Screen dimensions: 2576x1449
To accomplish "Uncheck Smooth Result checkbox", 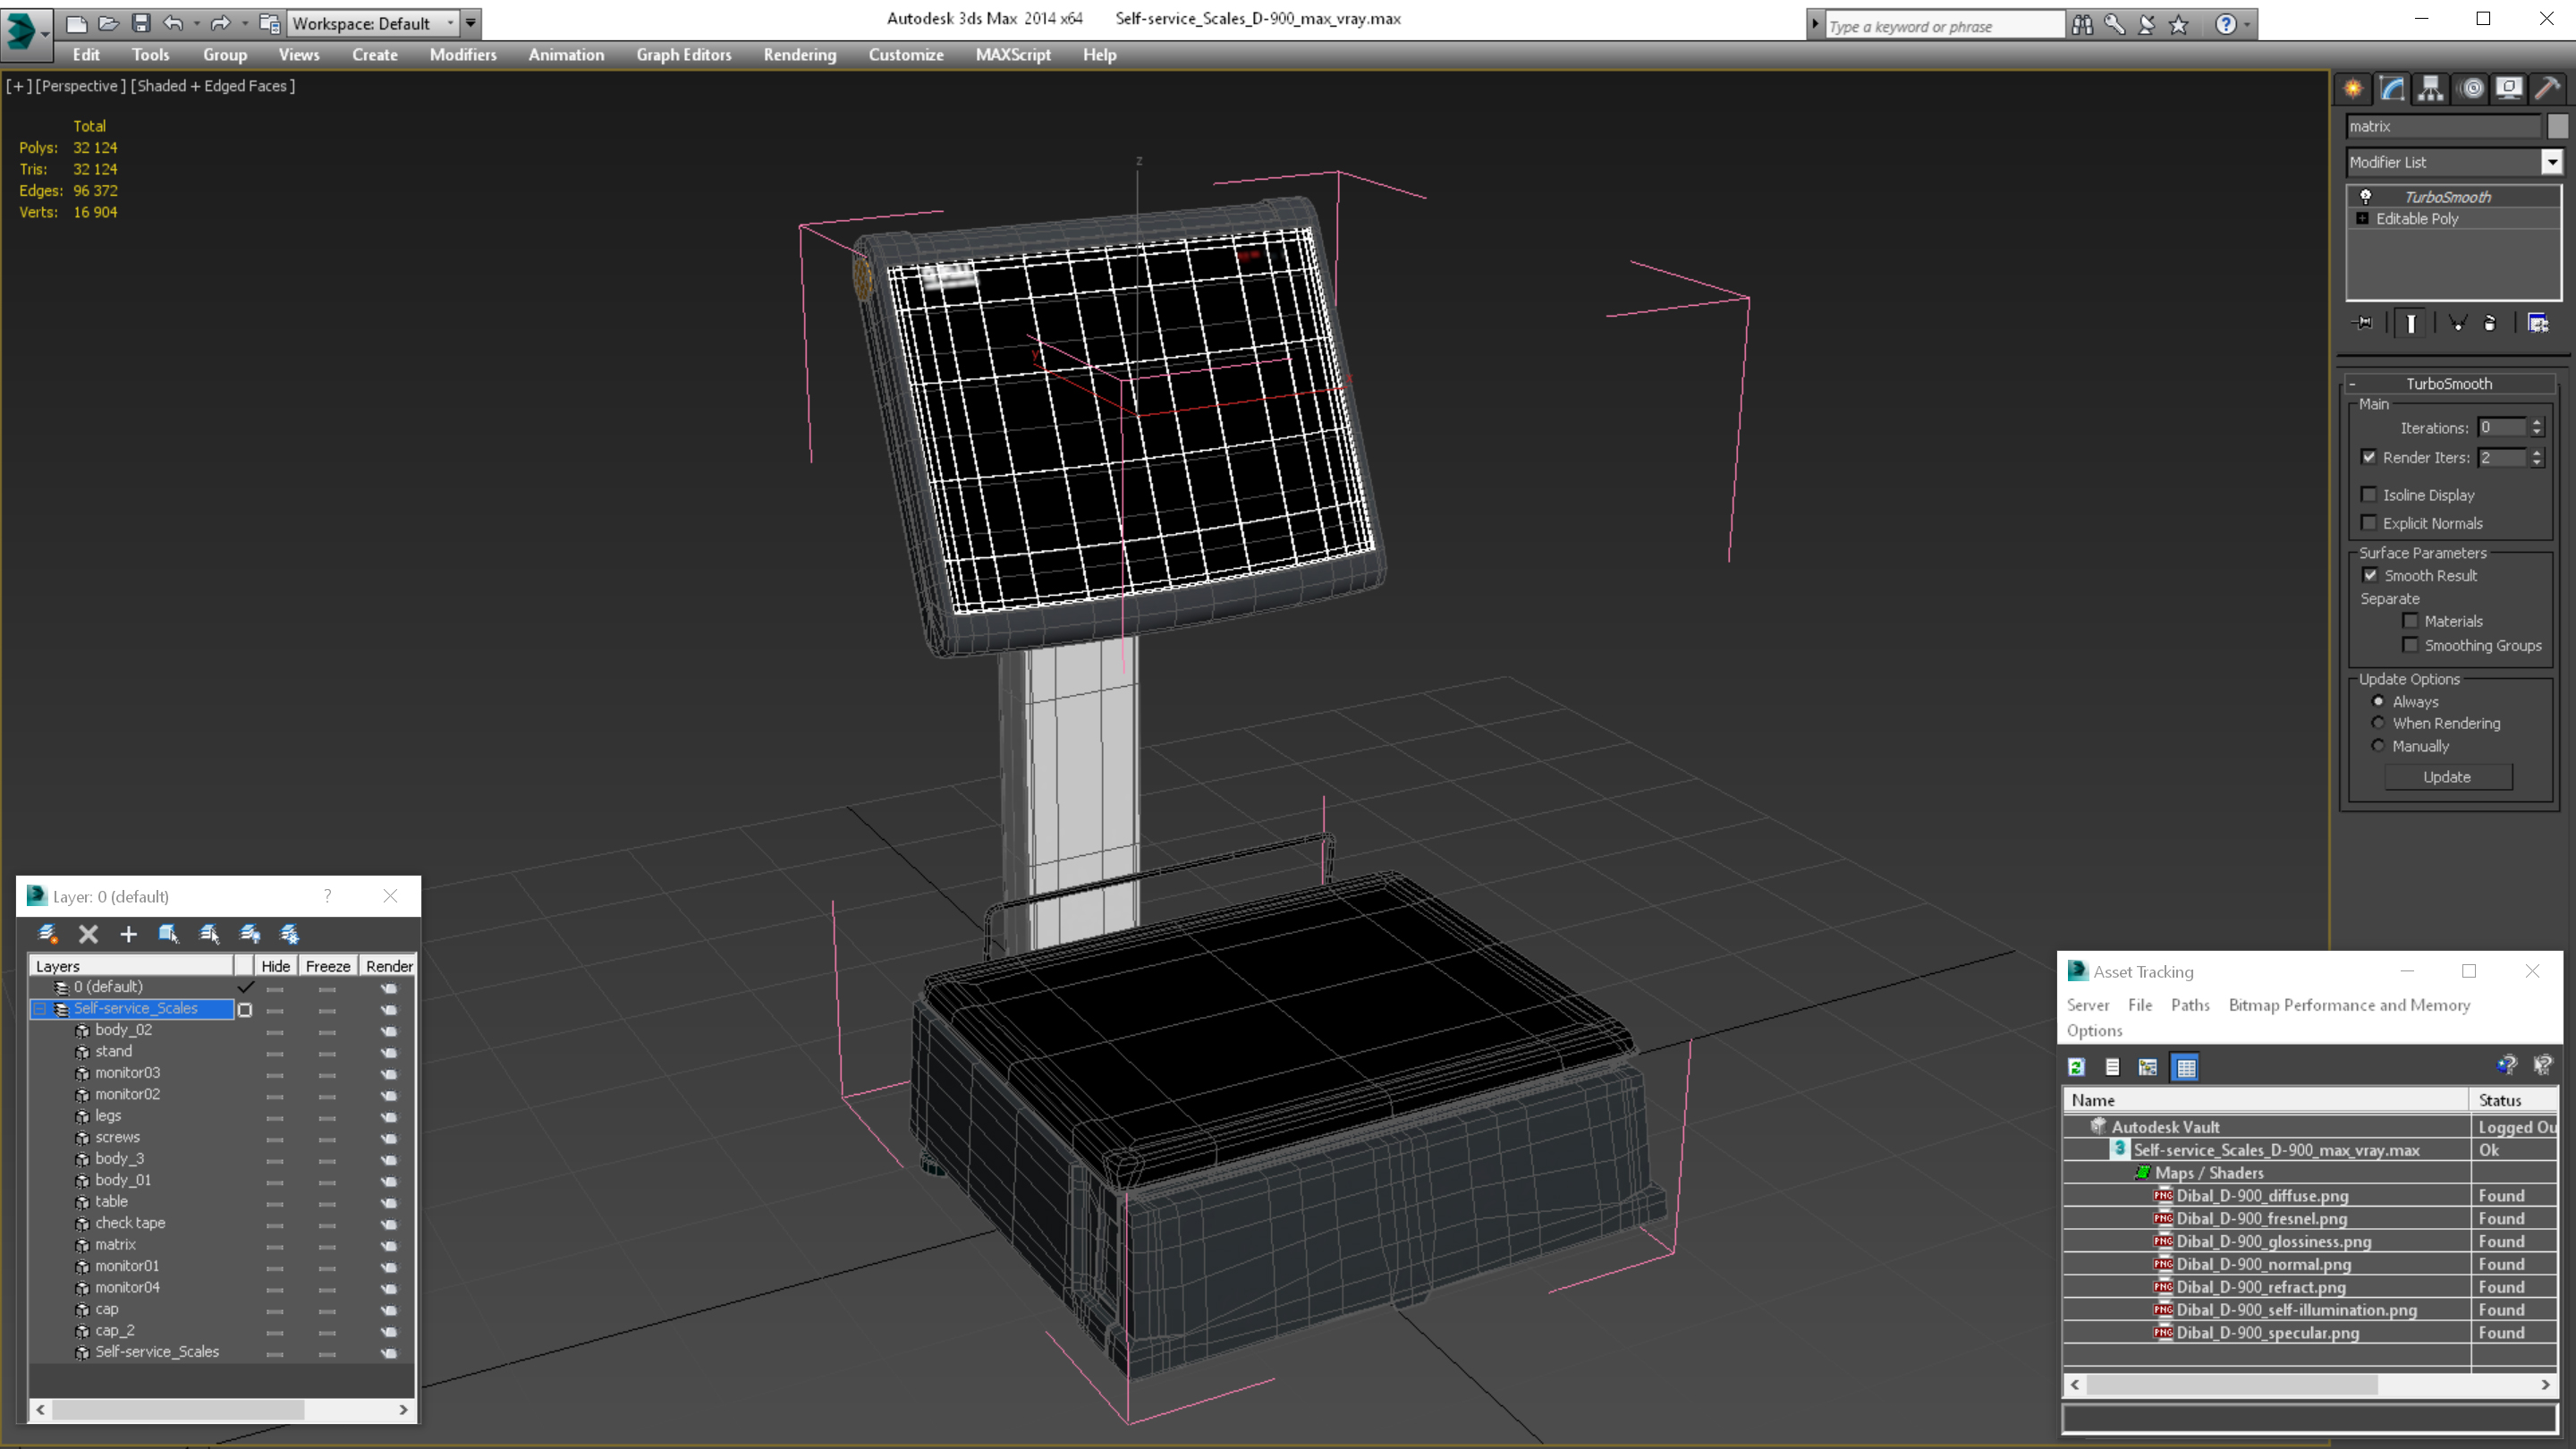I will [x=2370, y=575].
